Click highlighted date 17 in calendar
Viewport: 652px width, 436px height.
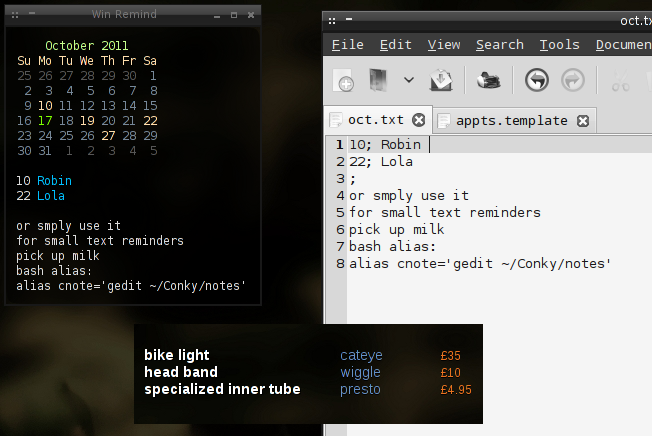point(45,121)
